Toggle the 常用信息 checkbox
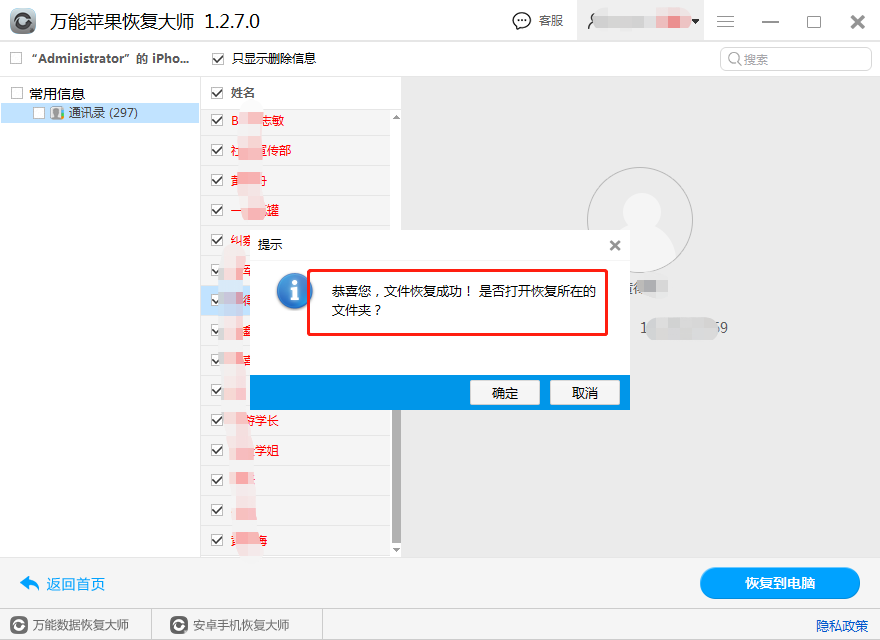 coord(17,93)
